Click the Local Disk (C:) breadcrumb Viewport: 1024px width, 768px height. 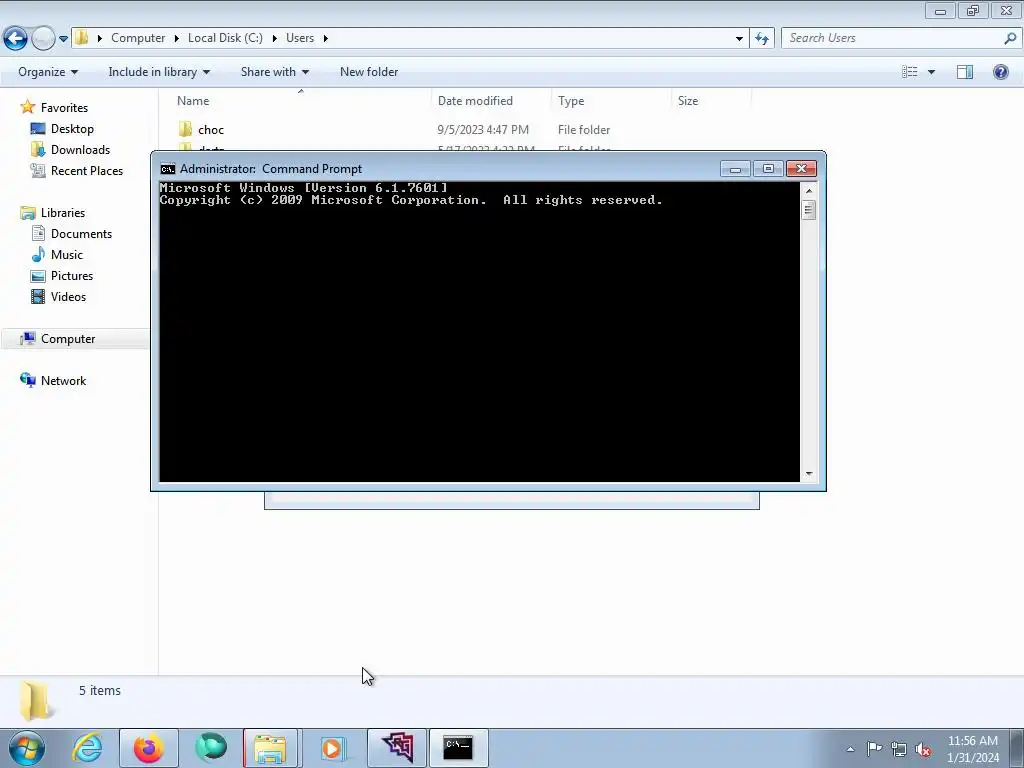tap(225, 38)
